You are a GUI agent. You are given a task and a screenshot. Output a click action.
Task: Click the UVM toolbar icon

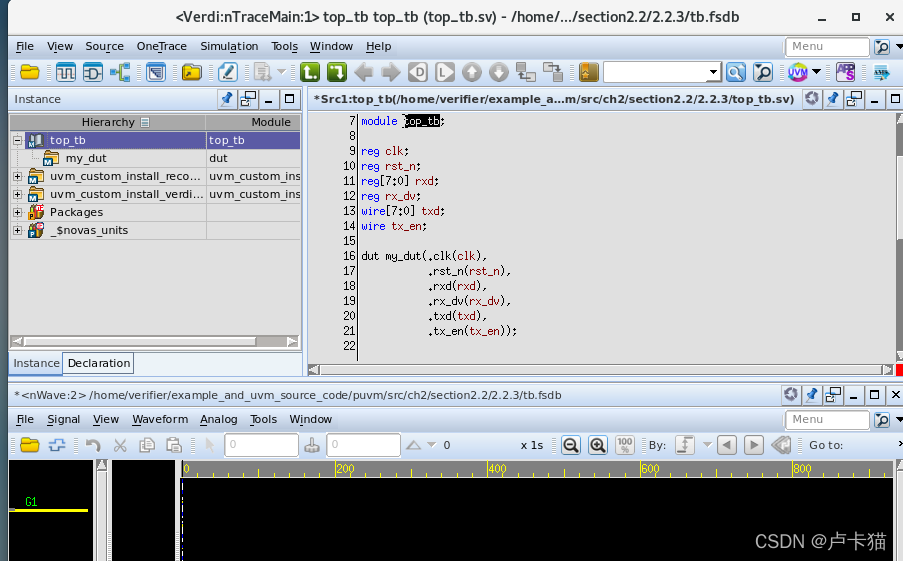point(797,72)
